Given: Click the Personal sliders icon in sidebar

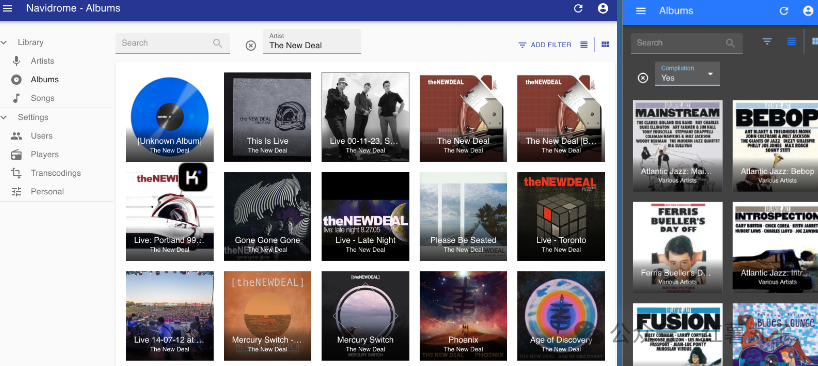Looking at the screenshot, I should [17, 192].
